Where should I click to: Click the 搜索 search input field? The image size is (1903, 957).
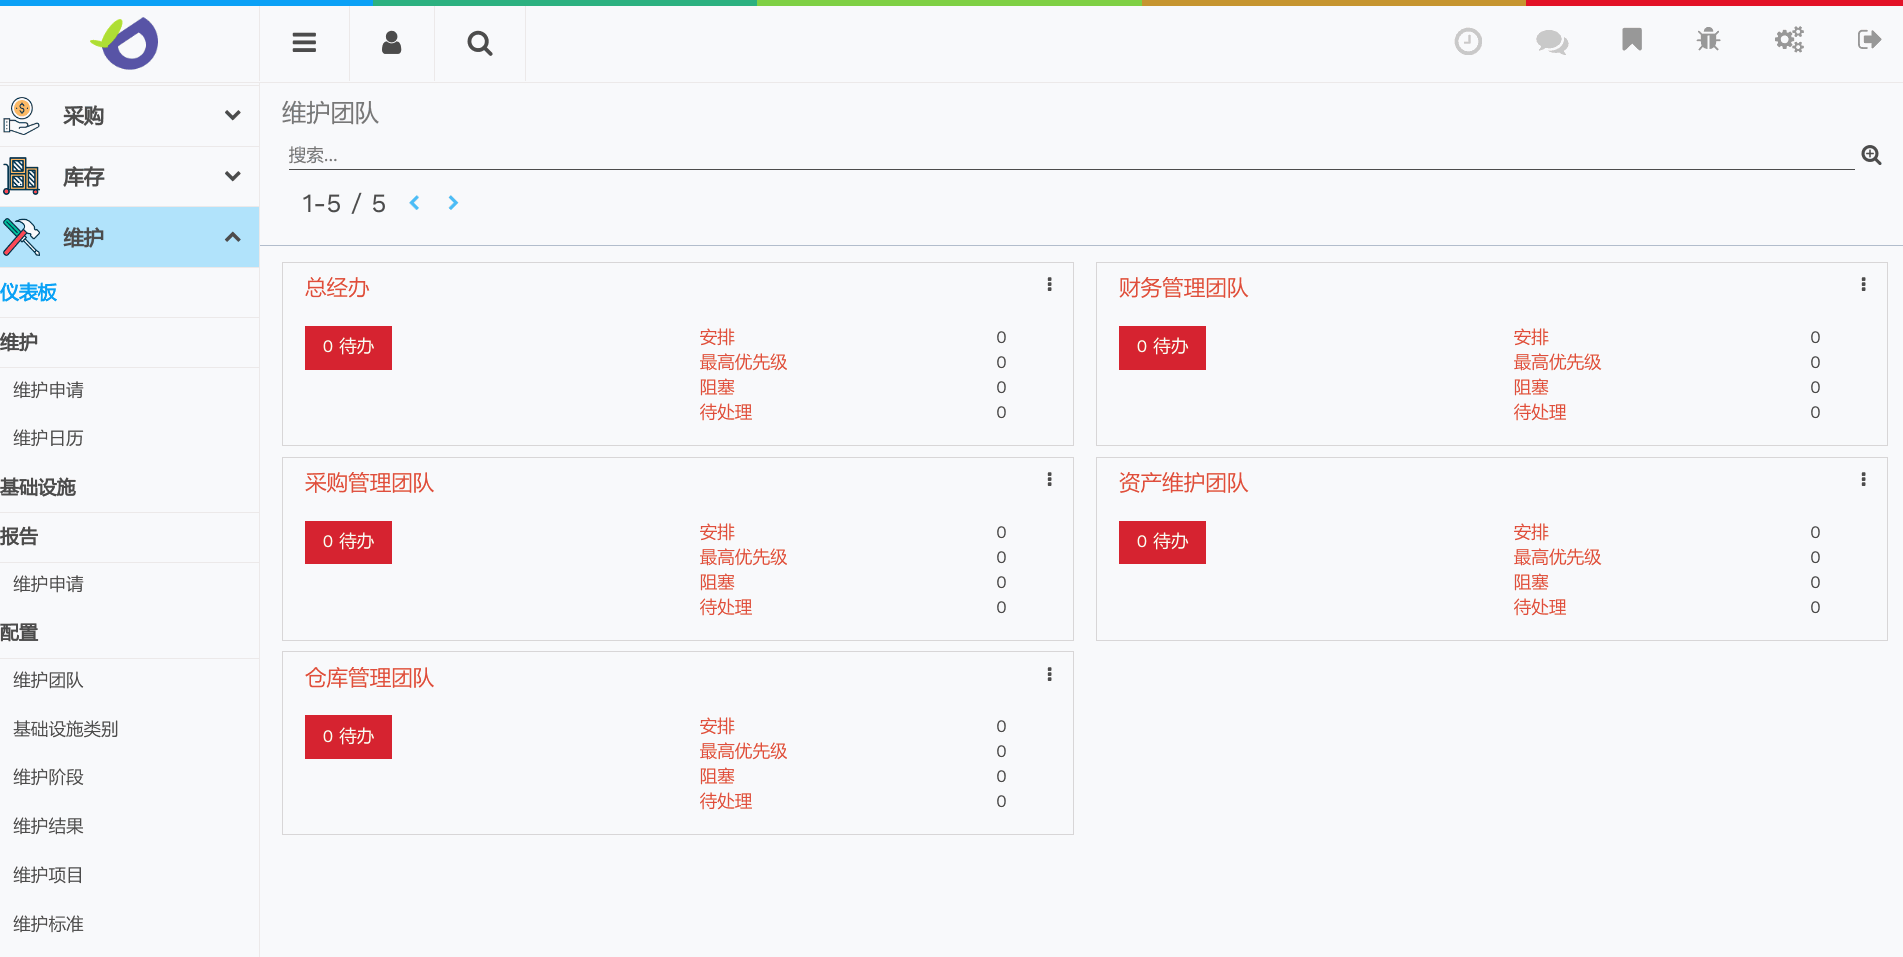1070,155
